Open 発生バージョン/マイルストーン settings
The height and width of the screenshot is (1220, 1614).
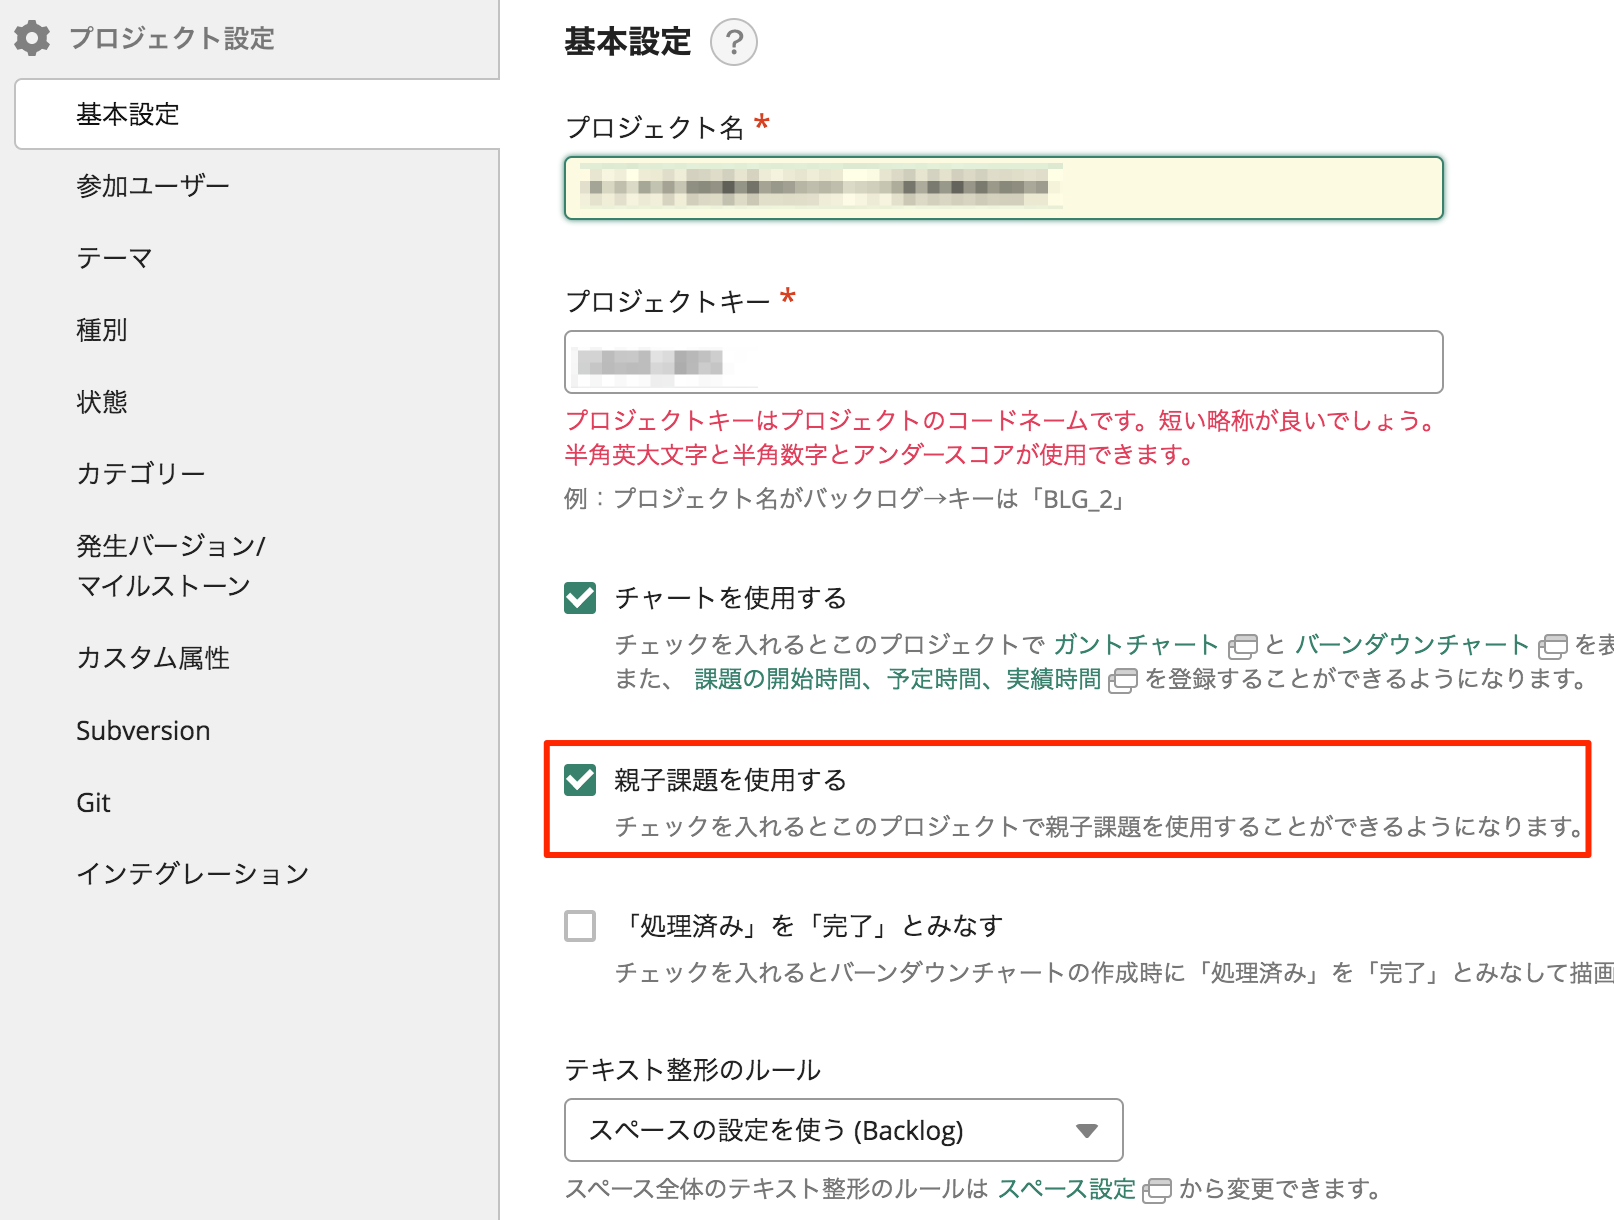[x=171, y=565]
